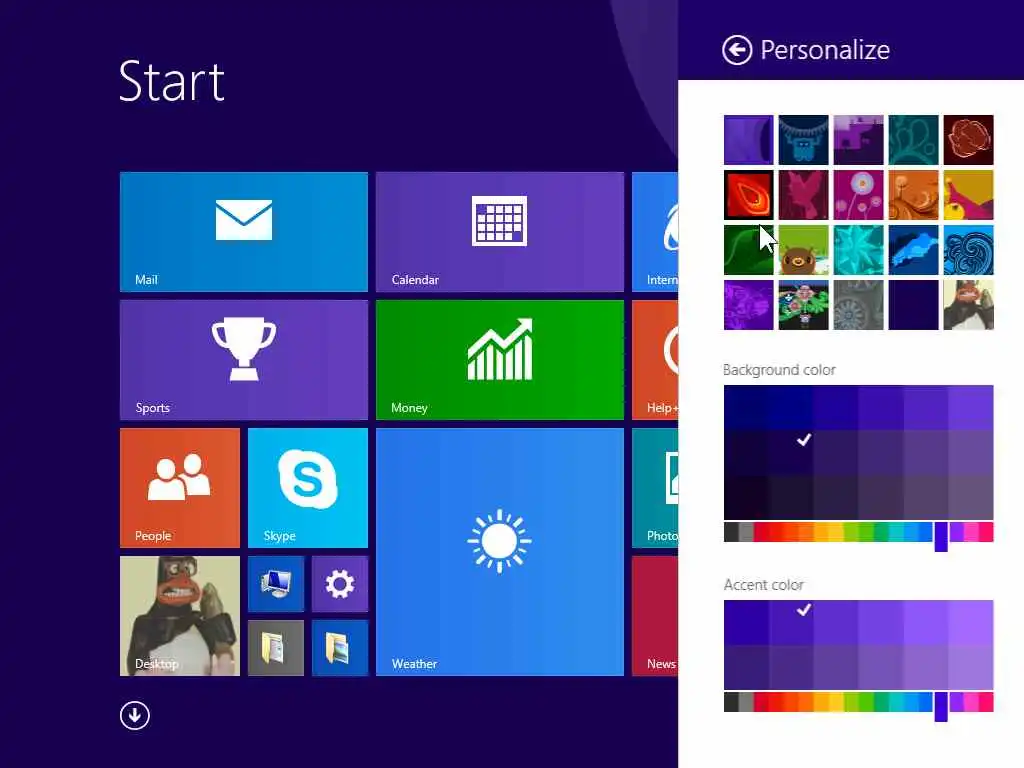Open the documents folder tile on gray

click(x=276, y=648)
